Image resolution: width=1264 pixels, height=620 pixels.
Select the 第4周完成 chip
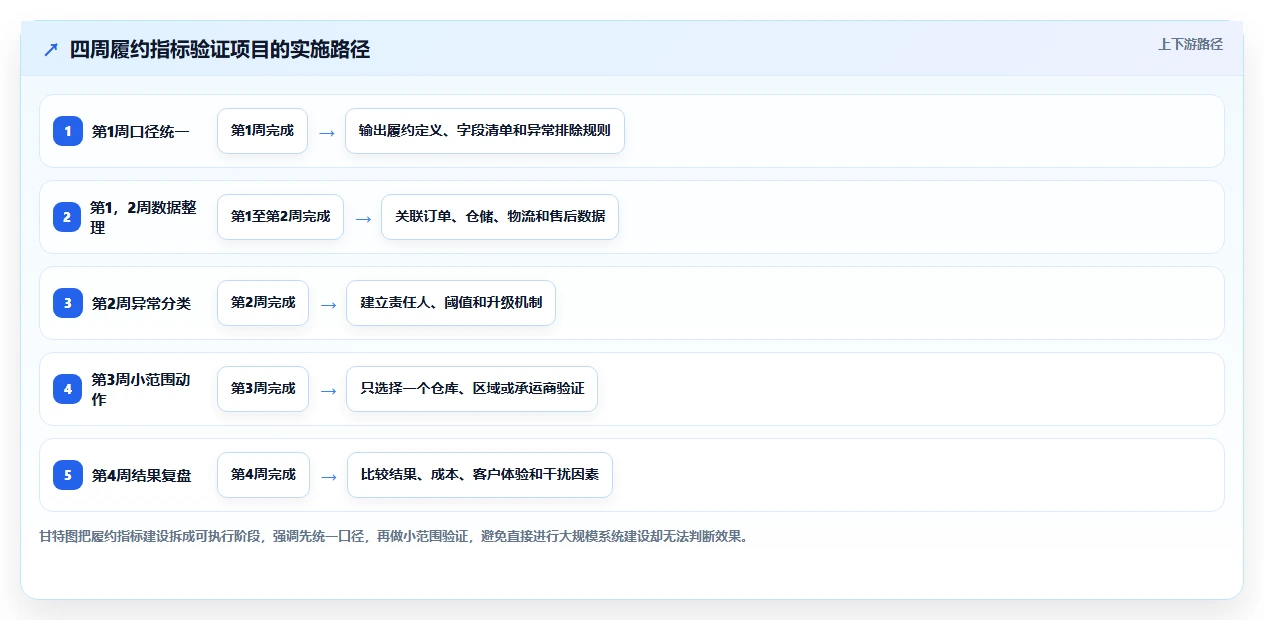(263, 475)
